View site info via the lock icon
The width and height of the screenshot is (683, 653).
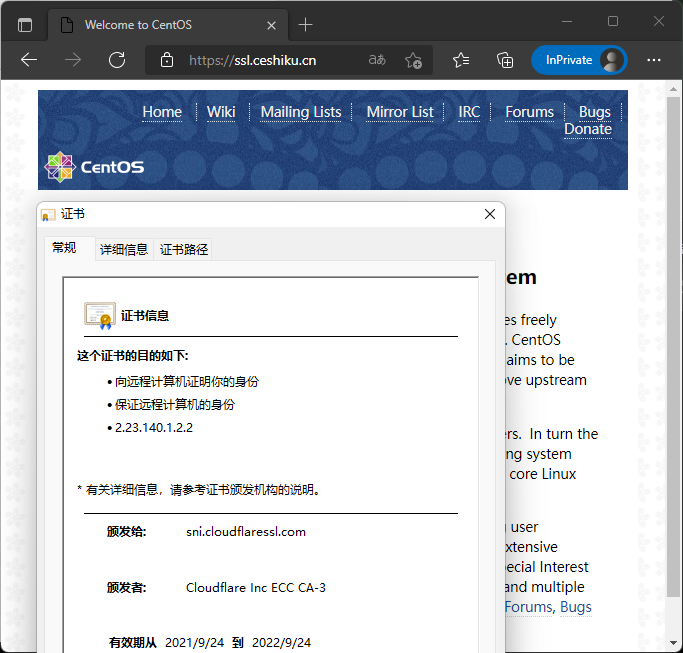(167, 60)
